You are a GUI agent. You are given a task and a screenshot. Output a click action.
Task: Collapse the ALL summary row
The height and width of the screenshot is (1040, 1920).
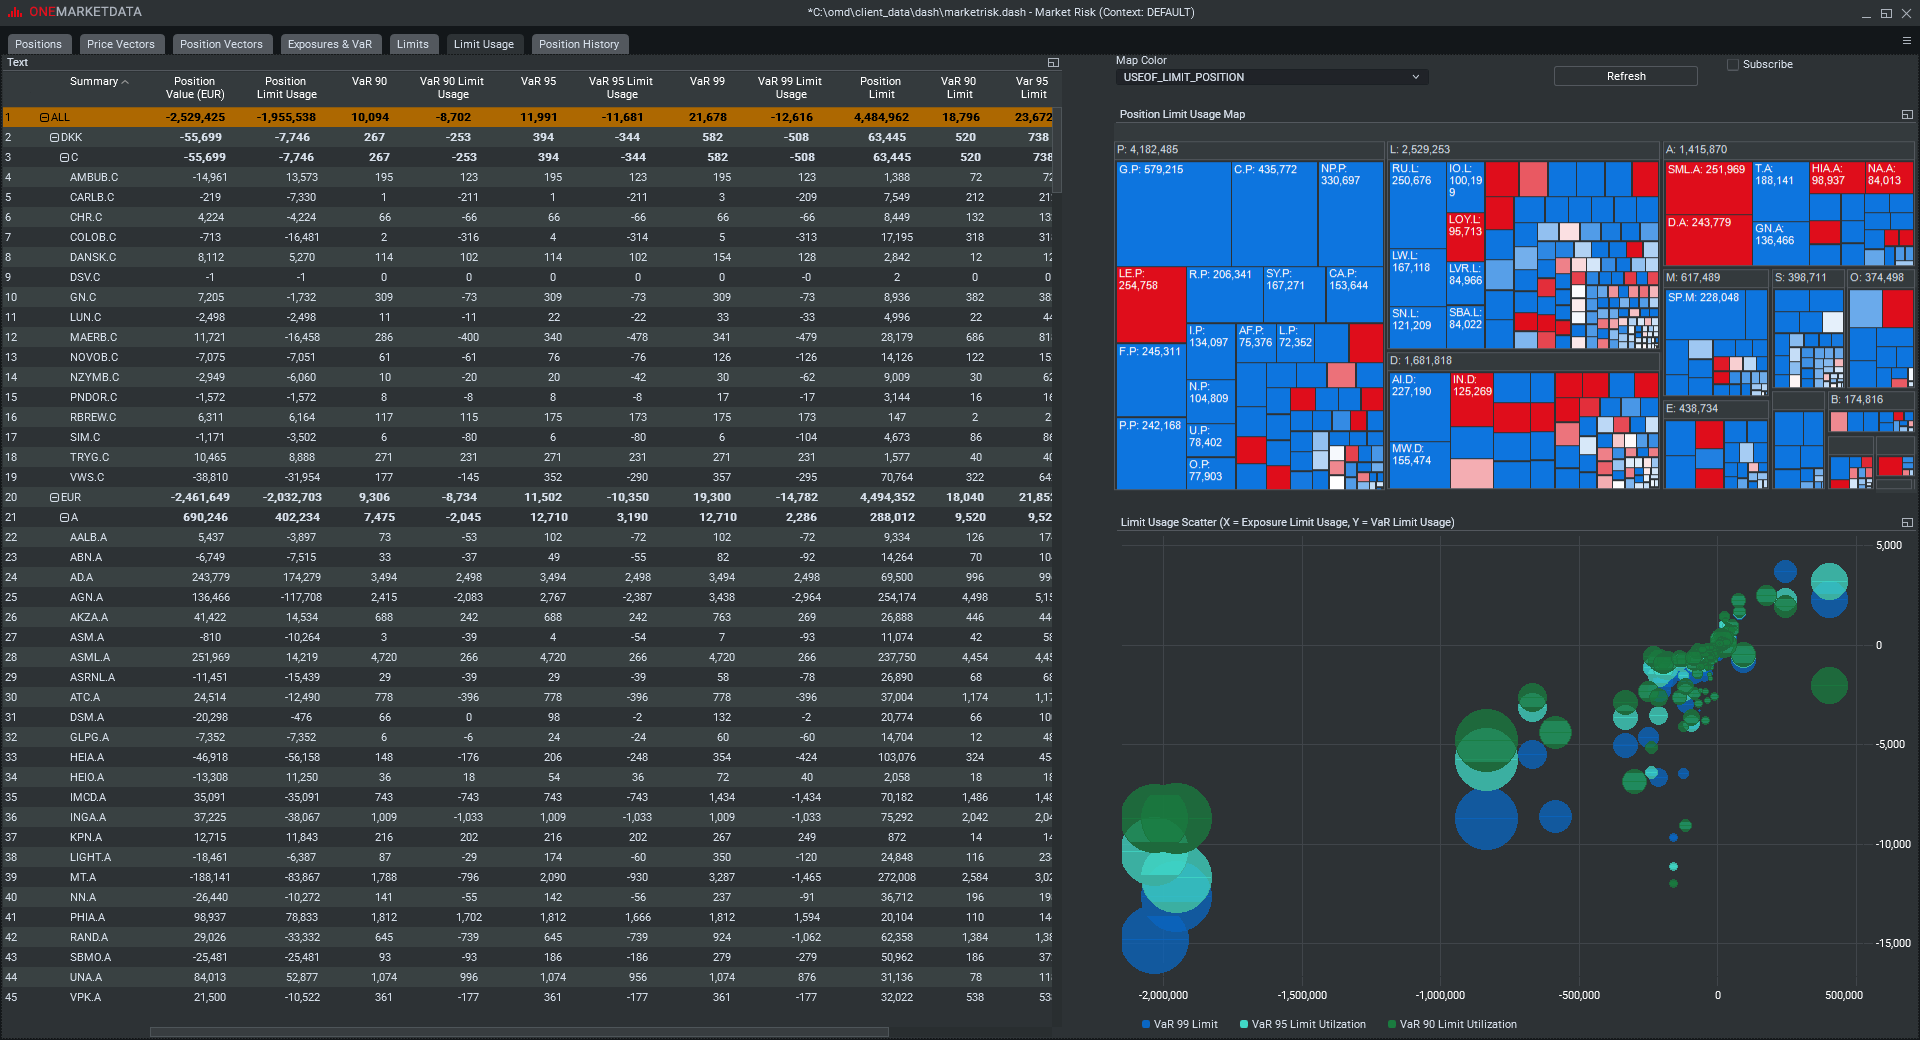[44, 118]
